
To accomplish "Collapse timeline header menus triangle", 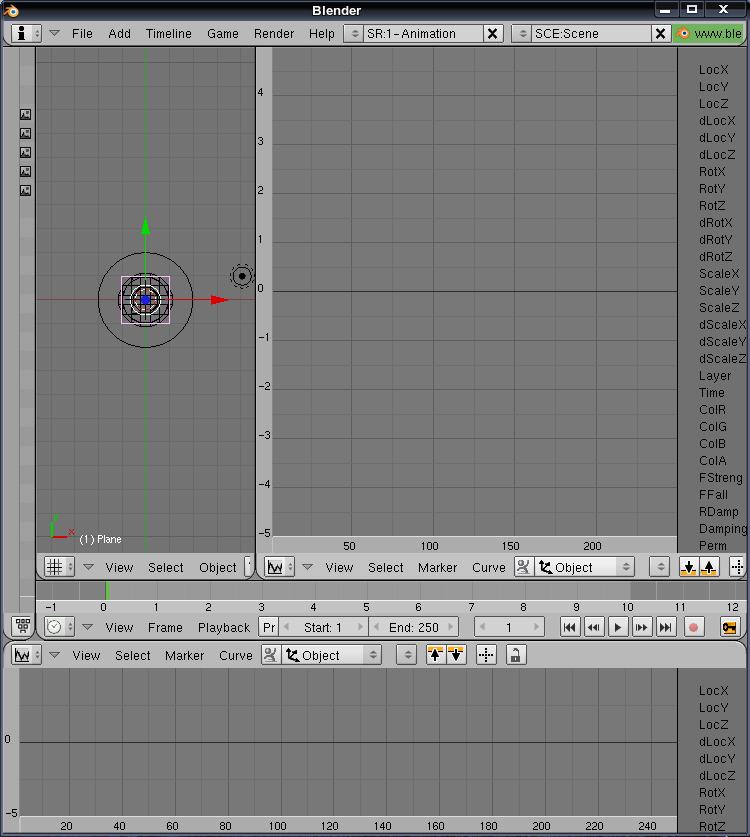I will [x=88, y=627].
